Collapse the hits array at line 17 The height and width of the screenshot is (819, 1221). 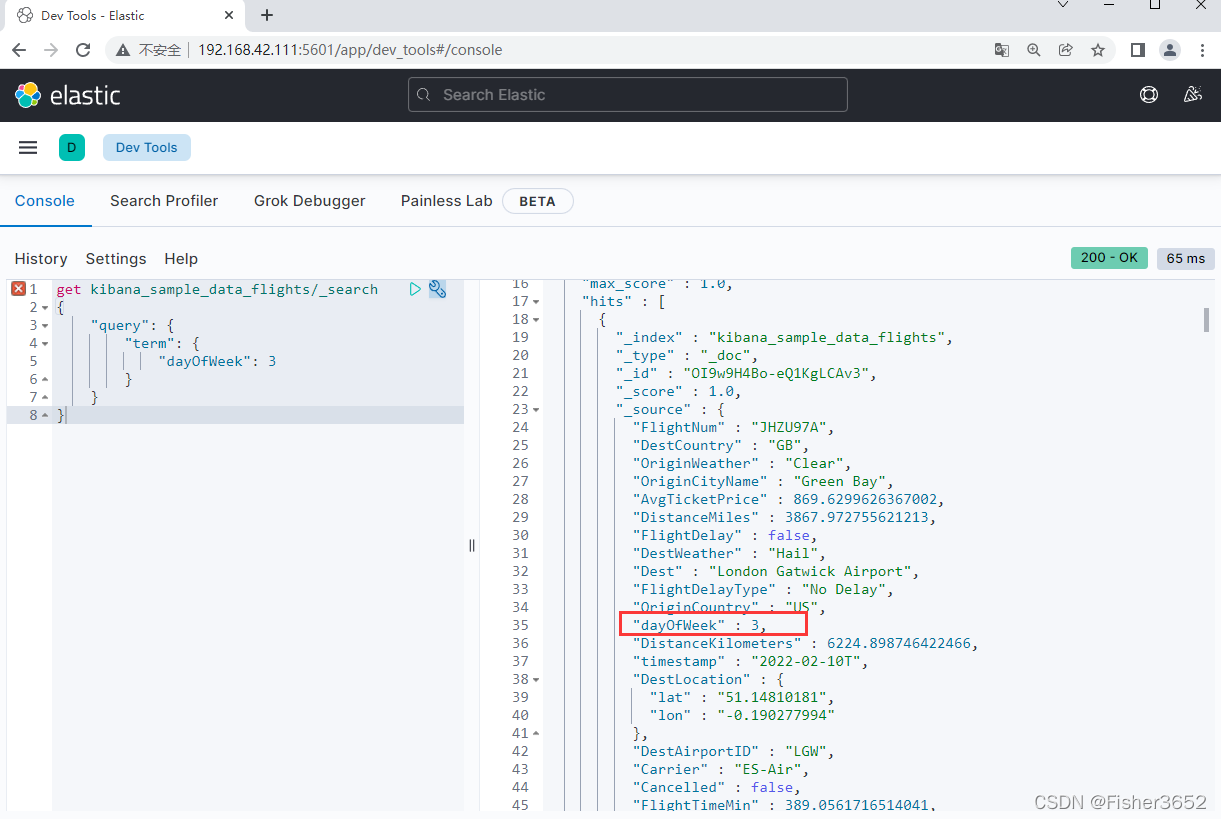click(x=536, y=301)
